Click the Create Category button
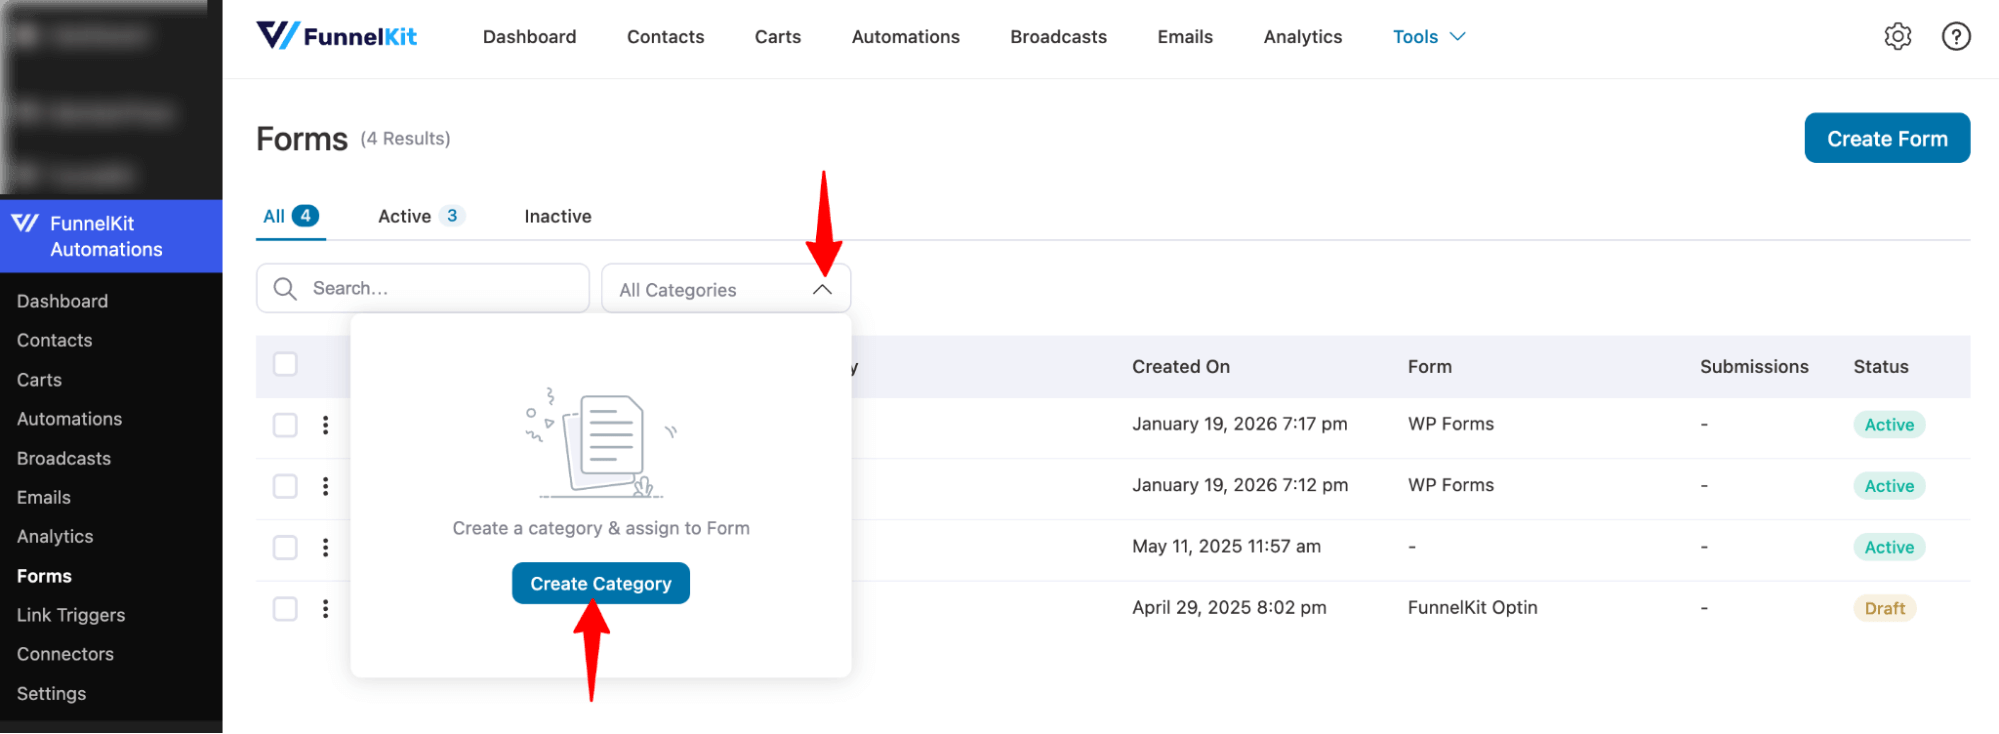 pyautogui.click(x=601, y=584)
